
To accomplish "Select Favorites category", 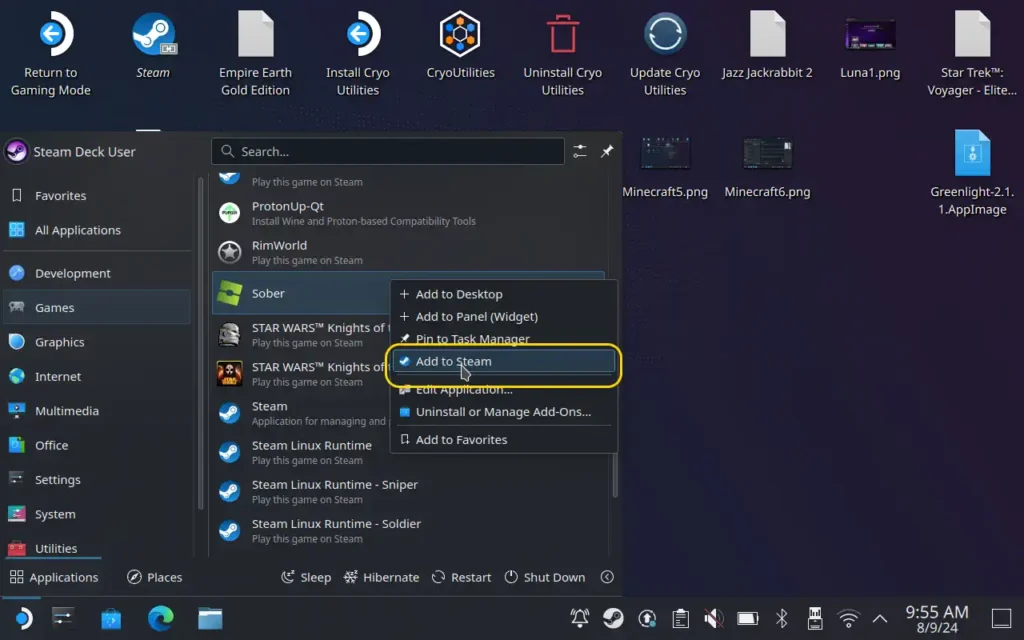I will pyautogui.click(x=97, y=195).
